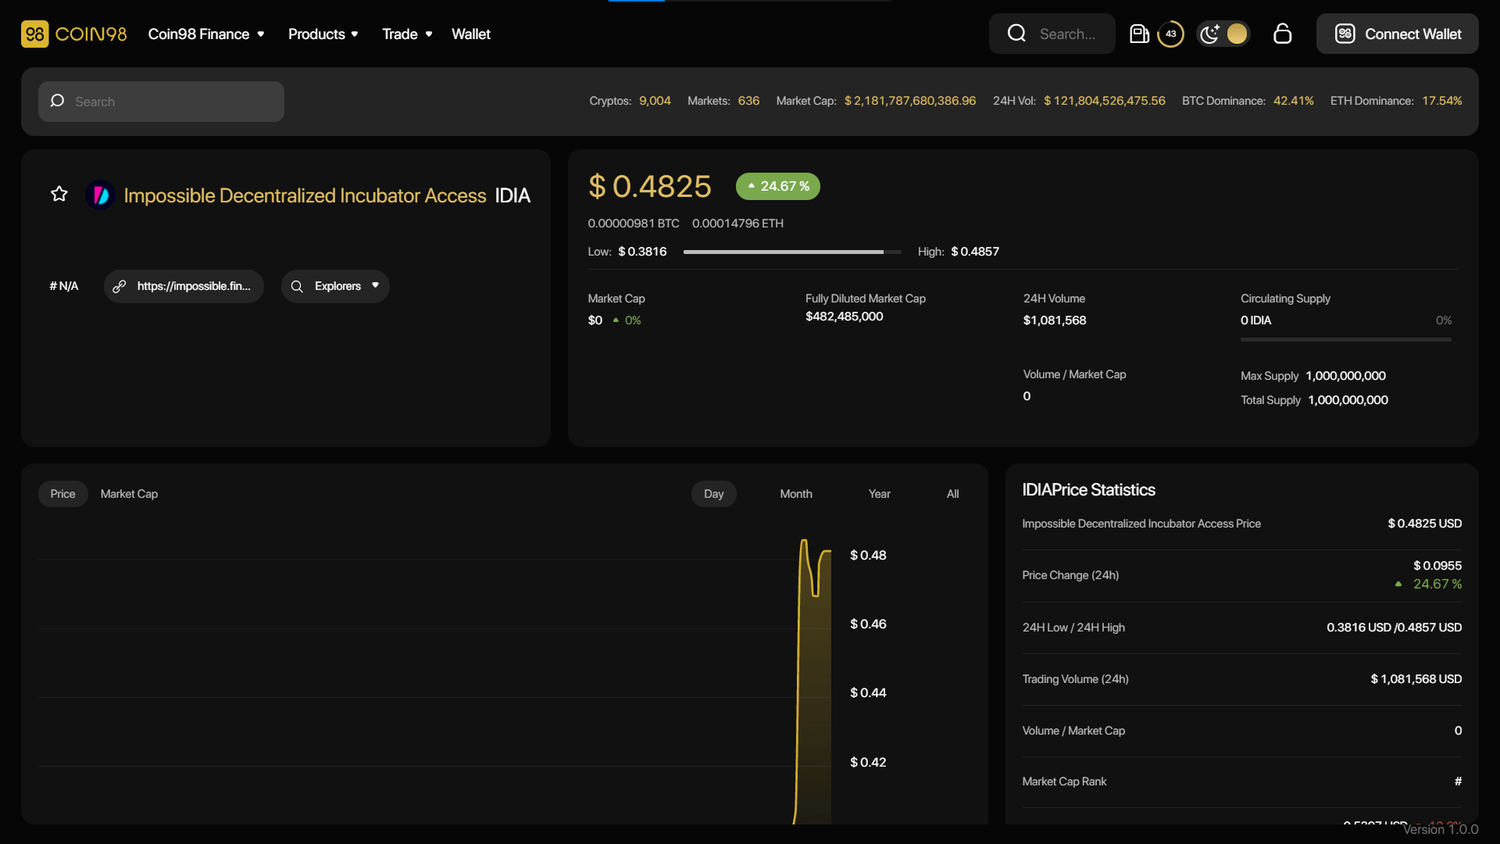
Task: Select the Day chart range
Action: click(x=714, y=494)
